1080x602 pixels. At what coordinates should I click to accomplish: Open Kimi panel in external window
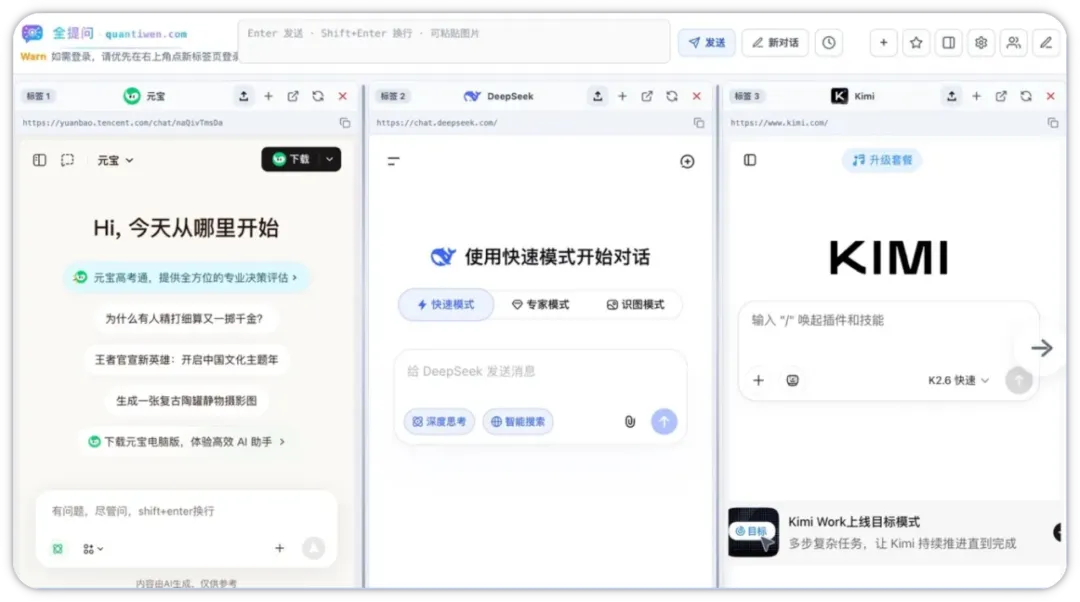pyautogui.click(x=1001, y=96)
